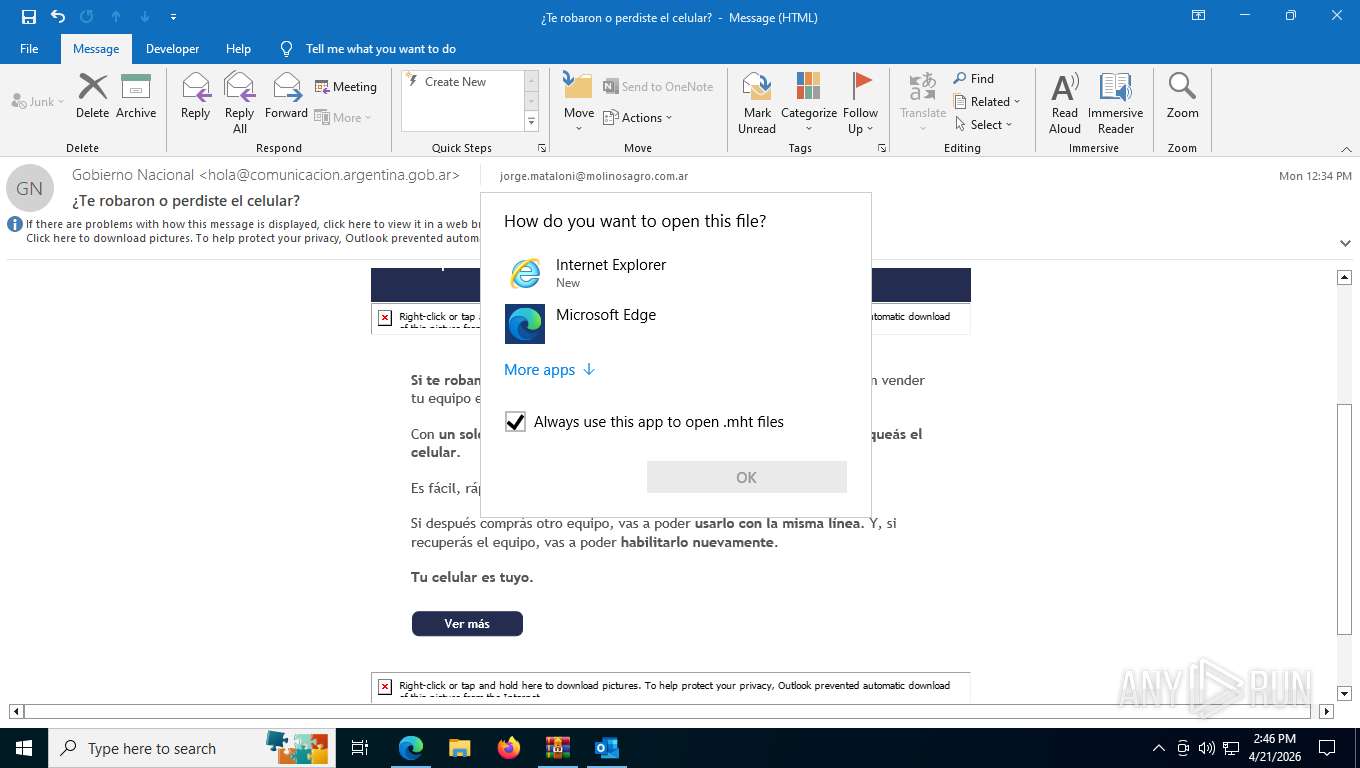This screenshot has height=768, width=1360.
Task: Open the More dropdown in Respond group
Action: point(343,117)
